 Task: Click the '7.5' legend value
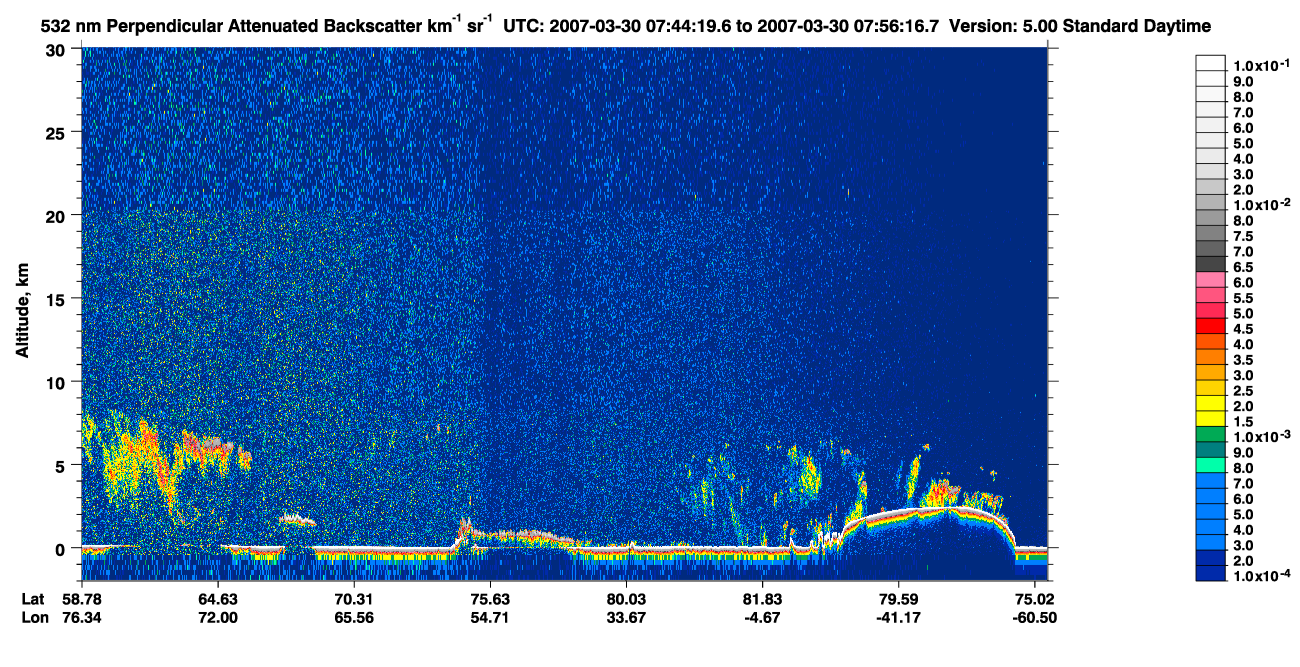coord(1243,237)
